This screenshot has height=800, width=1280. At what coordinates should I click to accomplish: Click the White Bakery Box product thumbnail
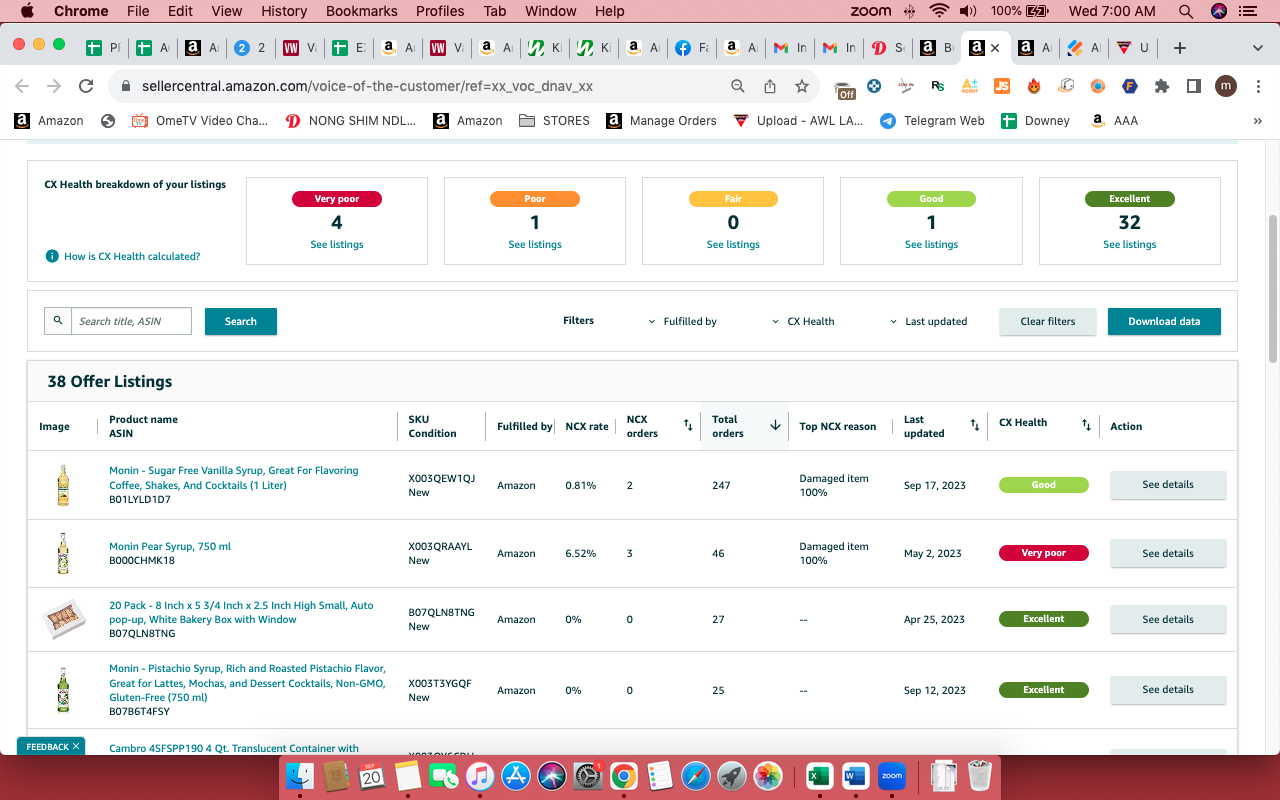pyautogui.click(x=63, y=619)
